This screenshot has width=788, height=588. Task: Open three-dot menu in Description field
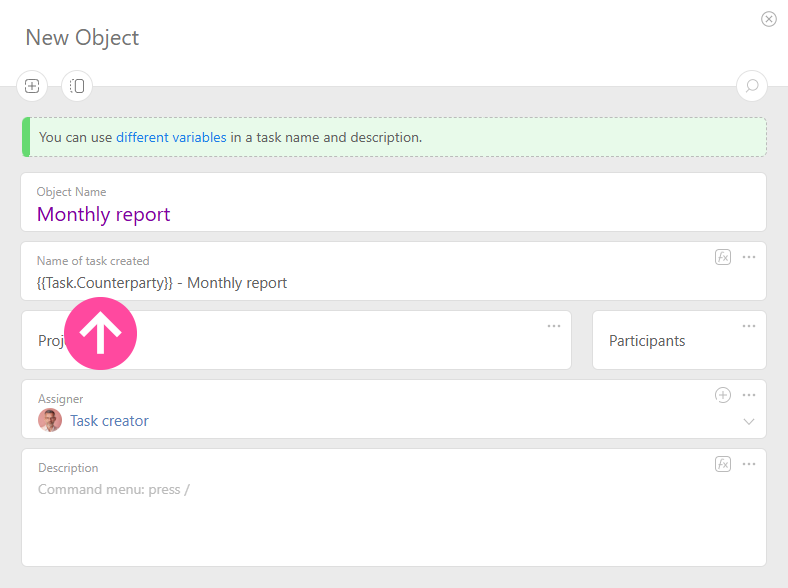click(x=749, y=464)
